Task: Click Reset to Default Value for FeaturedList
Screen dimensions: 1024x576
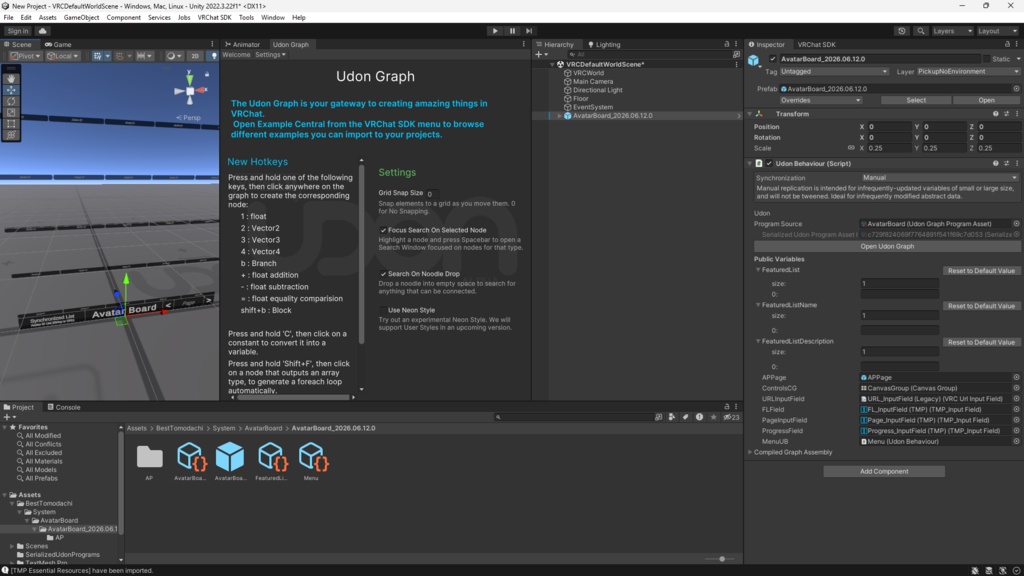Action: click(981, 270)
